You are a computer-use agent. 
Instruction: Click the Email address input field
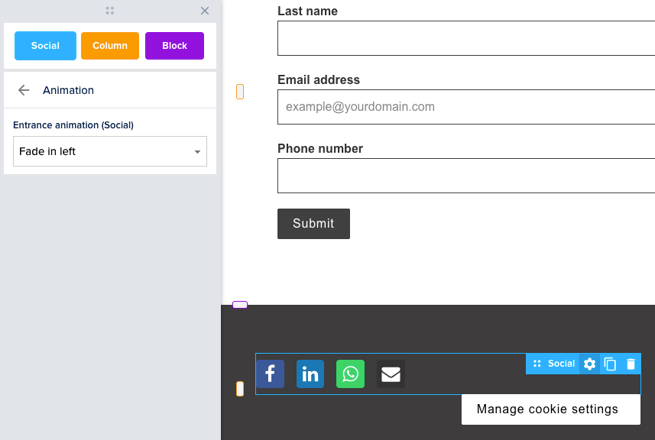point(466,106)
